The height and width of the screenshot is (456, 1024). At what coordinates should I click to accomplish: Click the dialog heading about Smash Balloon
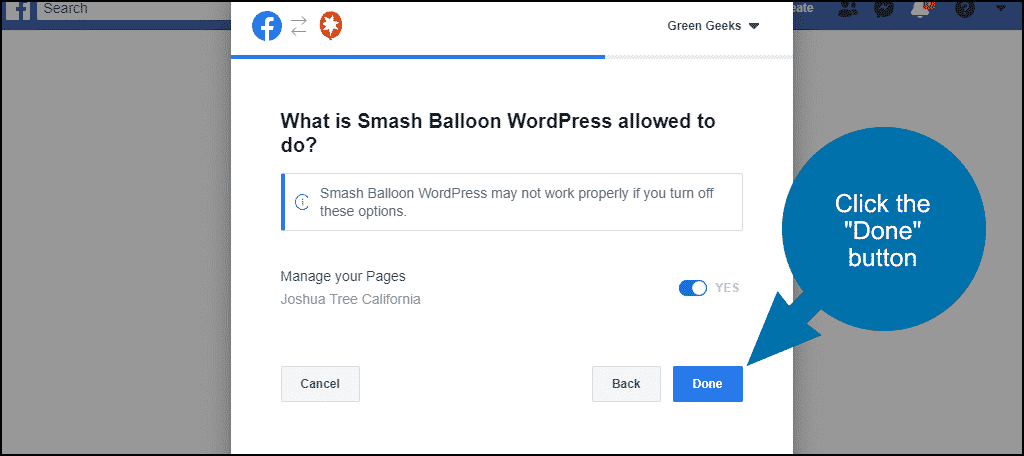498,133
